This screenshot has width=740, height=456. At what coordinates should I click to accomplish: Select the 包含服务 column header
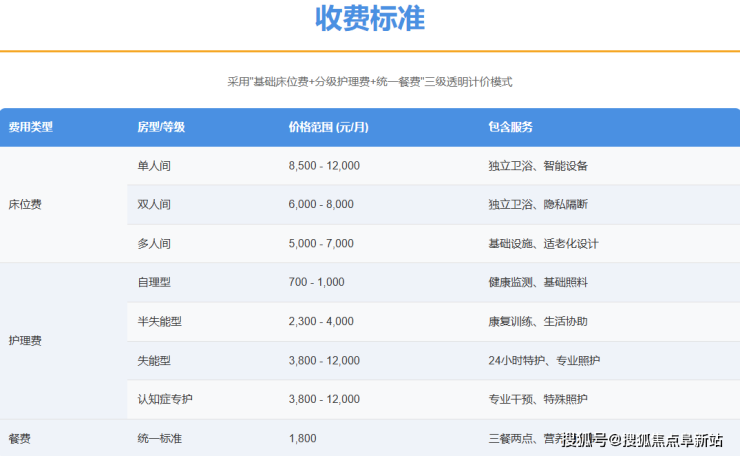tap(510, 127)
